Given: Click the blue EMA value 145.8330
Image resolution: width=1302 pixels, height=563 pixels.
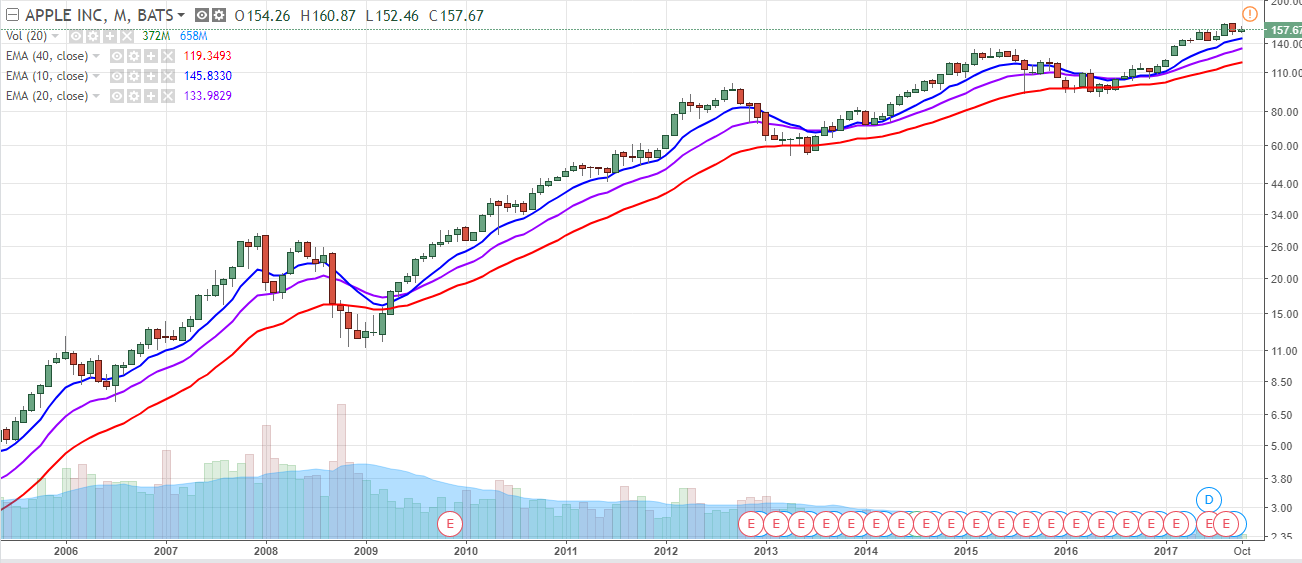Looking at the screenshot, I should tap(207, 76).
